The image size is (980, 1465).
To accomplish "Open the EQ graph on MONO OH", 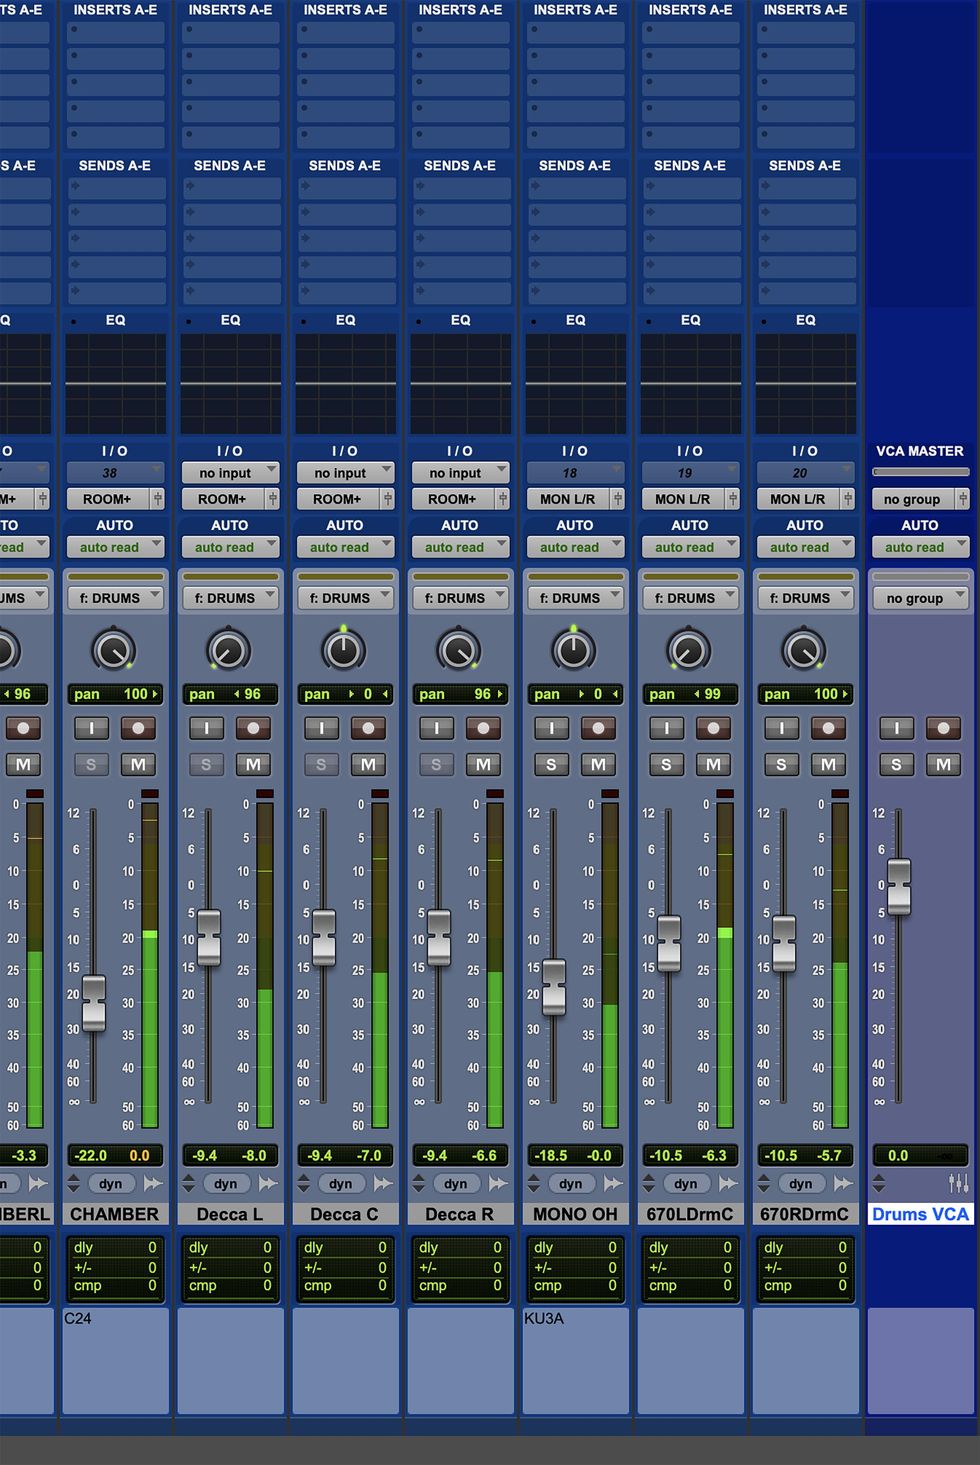I will click(x=575, y=384).
